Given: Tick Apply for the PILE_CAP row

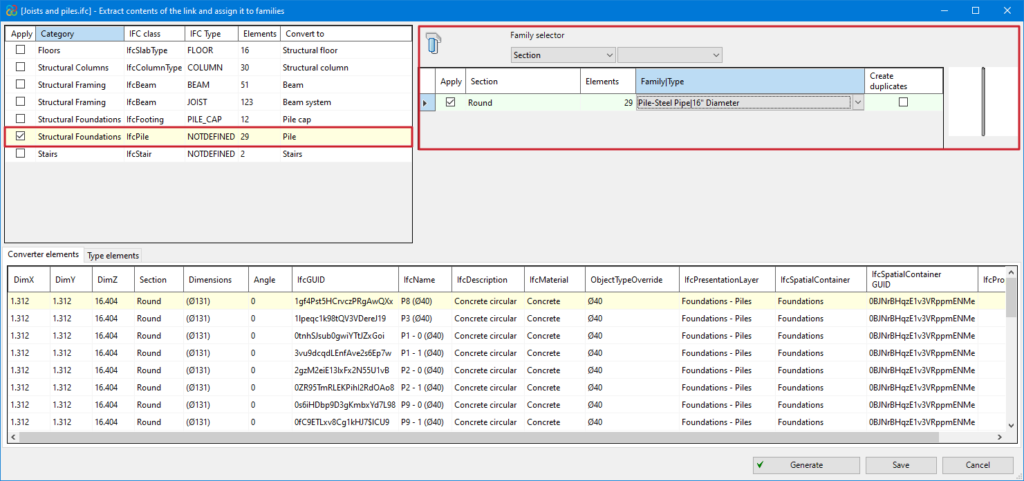Looking at the screenshot, I should [x=21, y=119].
